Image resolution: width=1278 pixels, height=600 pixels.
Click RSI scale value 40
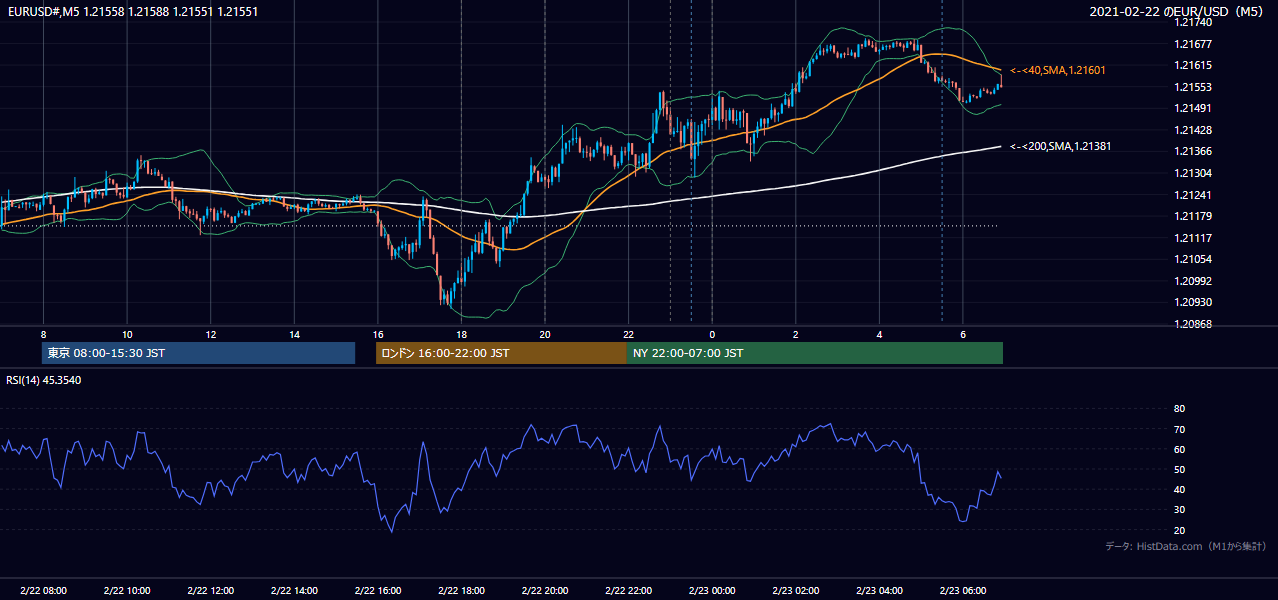click(x=1179, y=489)
